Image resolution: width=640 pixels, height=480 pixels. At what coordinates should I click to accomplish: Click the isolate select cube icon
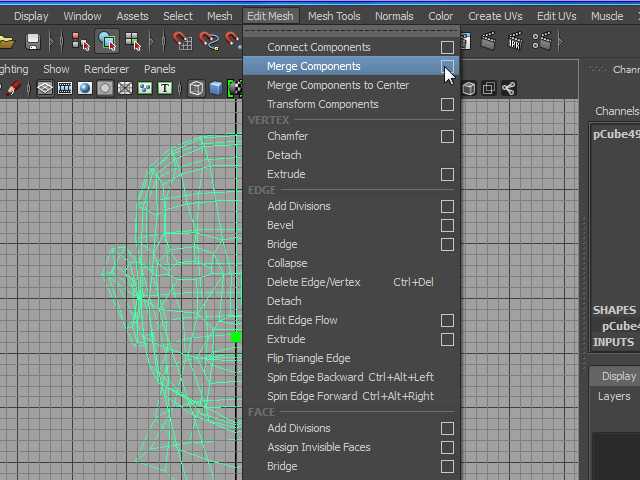[469, 88]
